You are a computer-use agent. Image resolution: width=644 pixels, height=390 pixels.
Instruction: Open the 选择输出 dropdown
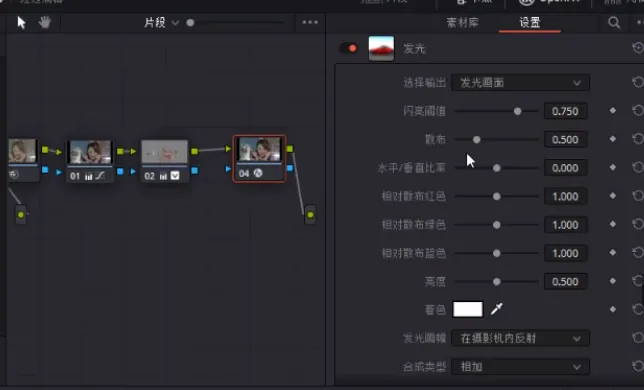click(x=520, y=83)
